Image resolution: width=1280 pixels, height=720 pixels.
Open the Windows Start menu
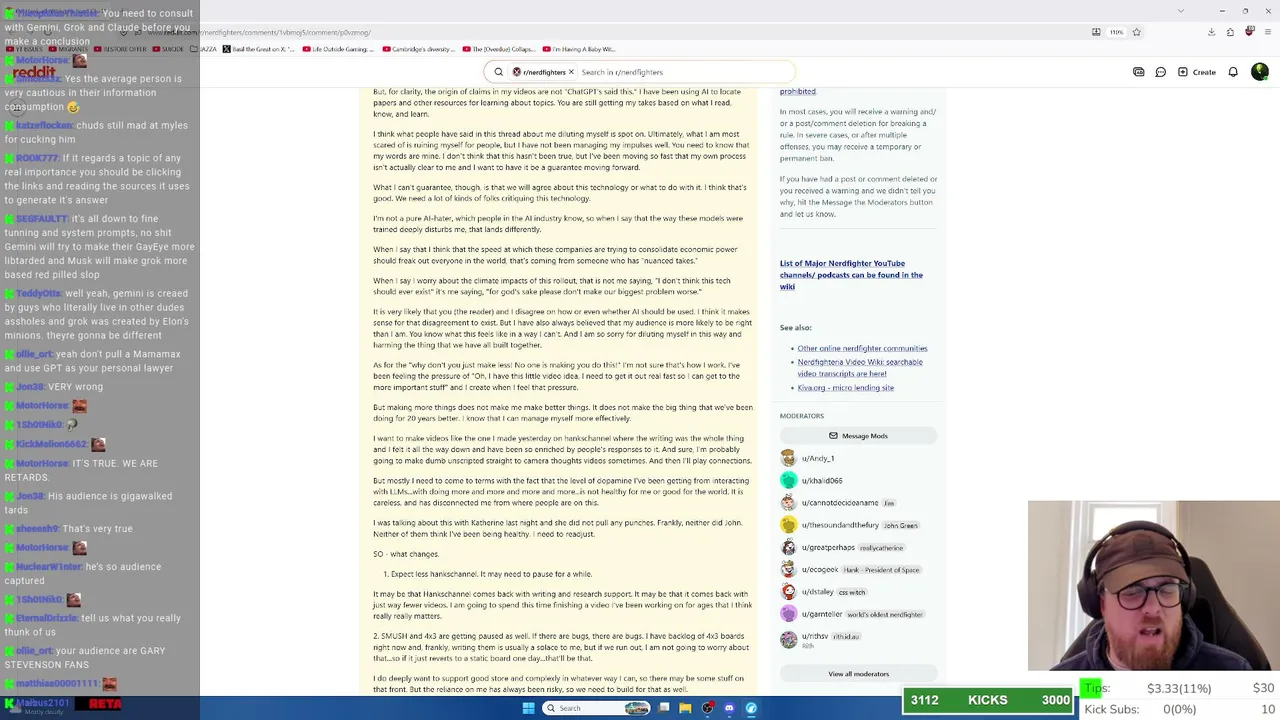(x=528, y=708)
